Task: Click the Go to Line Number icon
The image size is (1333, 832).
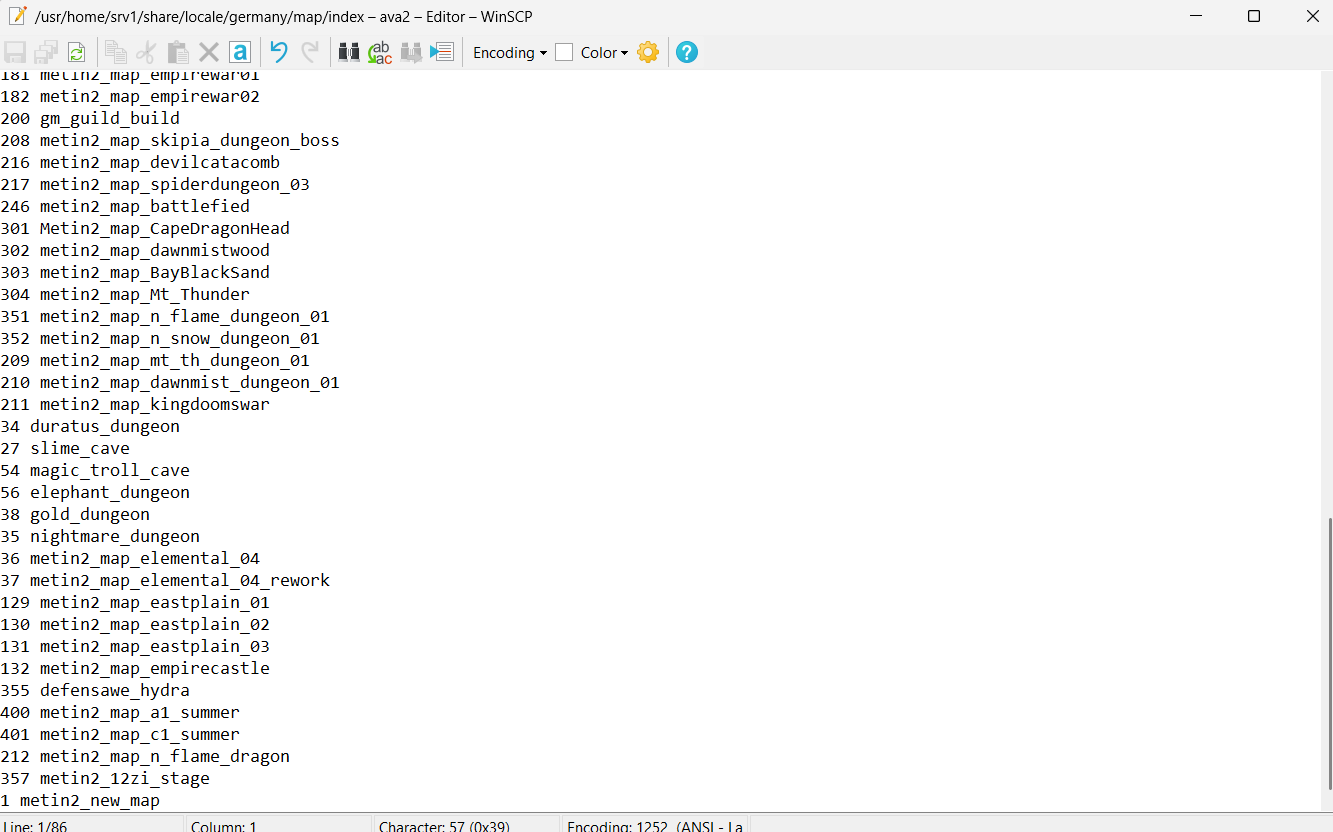Action: 442,52
